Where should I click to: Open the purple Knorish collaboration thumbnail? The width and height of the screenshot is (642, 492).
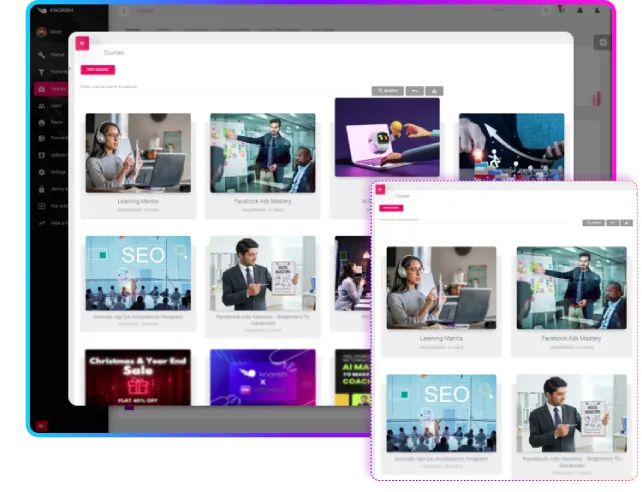click(263, 377)
